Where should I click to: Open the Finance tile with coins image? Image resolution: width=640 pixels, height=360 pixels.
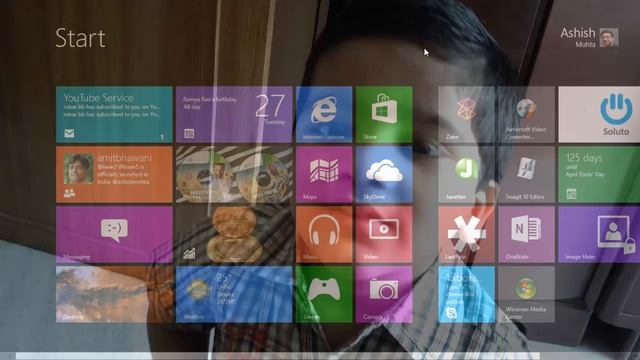pos(234,234)
